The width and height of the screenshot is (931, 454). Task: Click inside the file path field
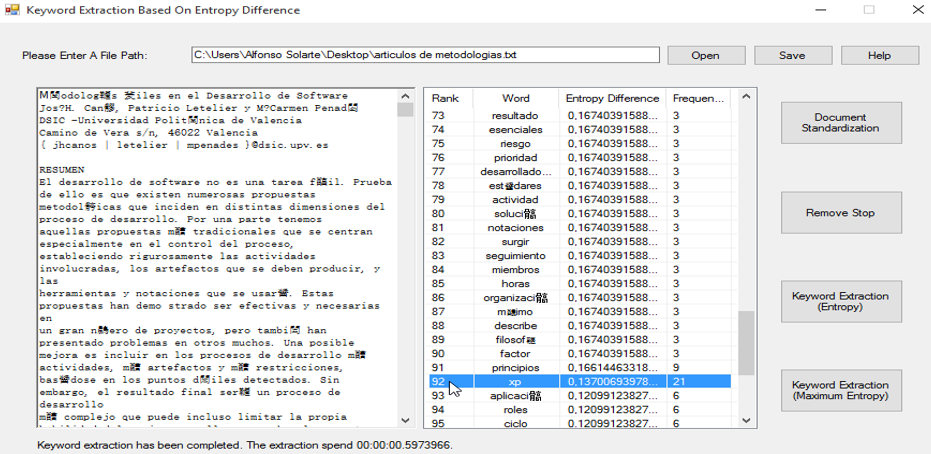coord(425,55)
